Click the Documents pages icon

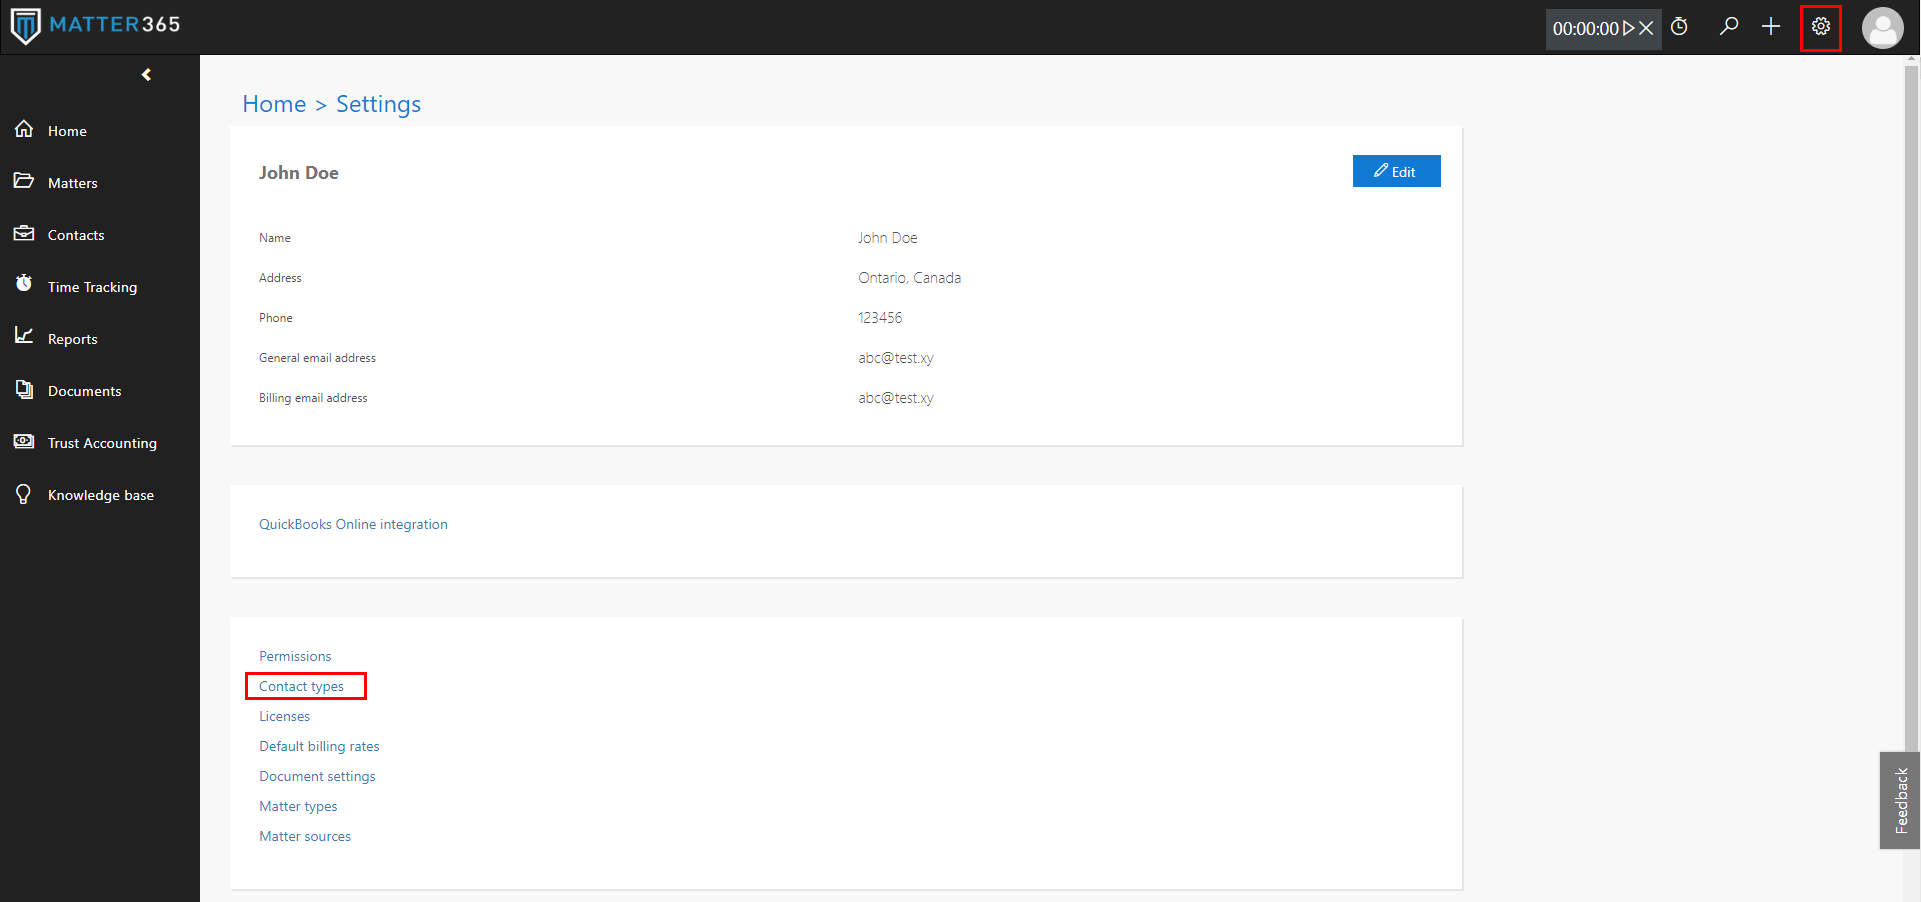tap(24, 389)
